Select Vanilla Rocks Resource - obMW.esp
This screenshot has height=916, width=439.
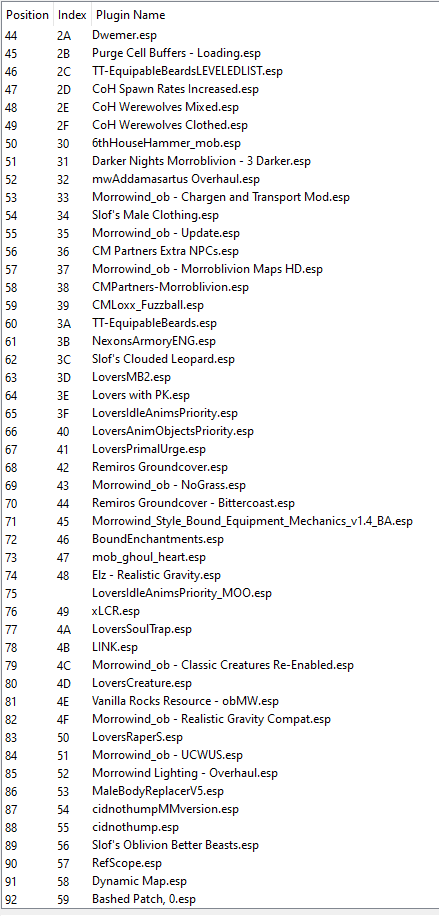tap(185, 701)
